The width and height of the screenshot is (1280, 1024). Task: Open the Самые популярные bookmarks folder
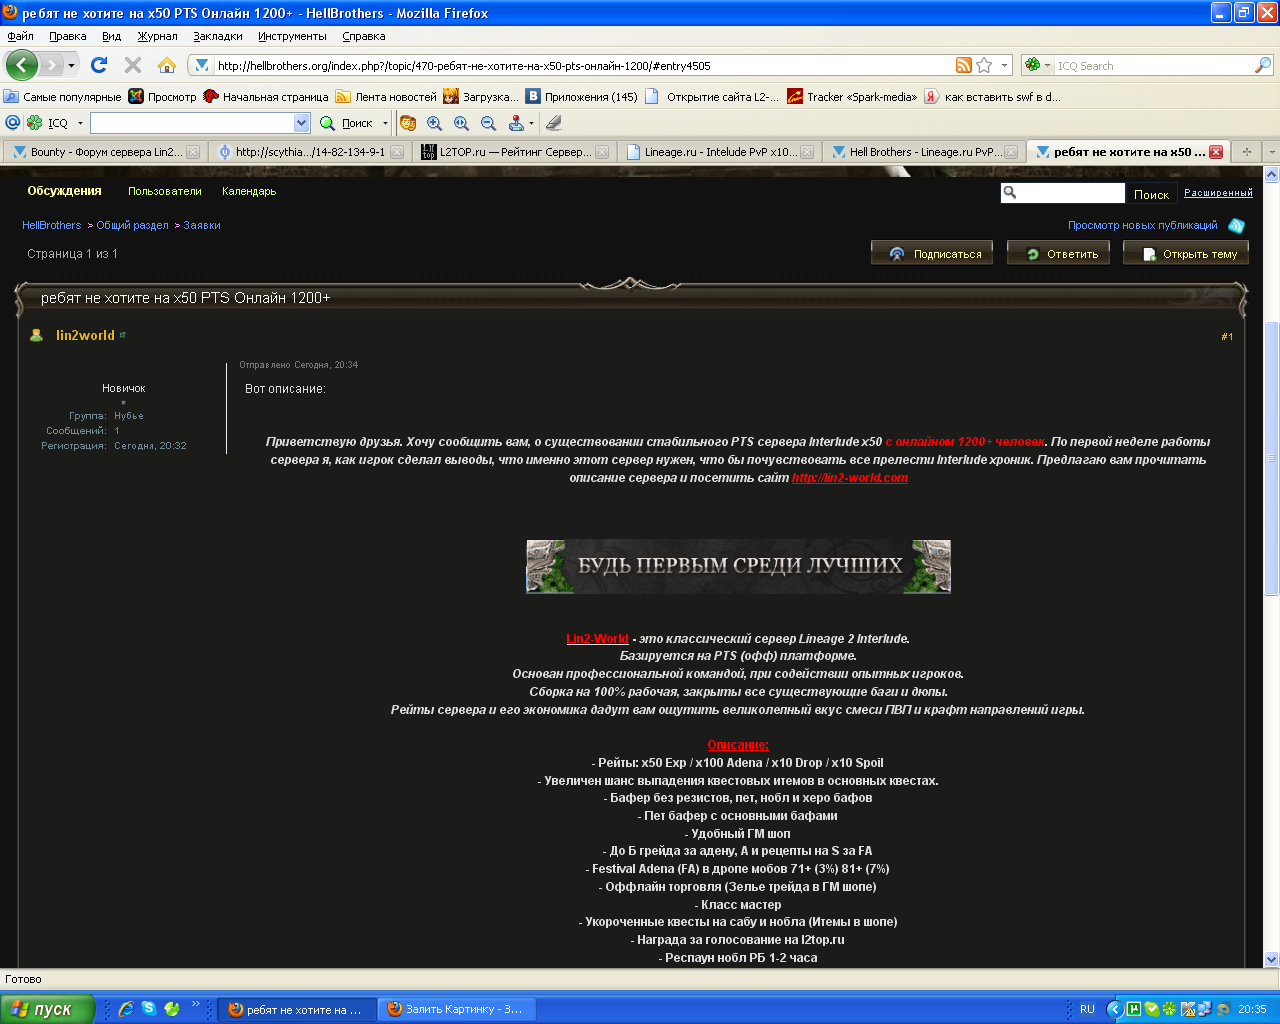click(62, 97)
